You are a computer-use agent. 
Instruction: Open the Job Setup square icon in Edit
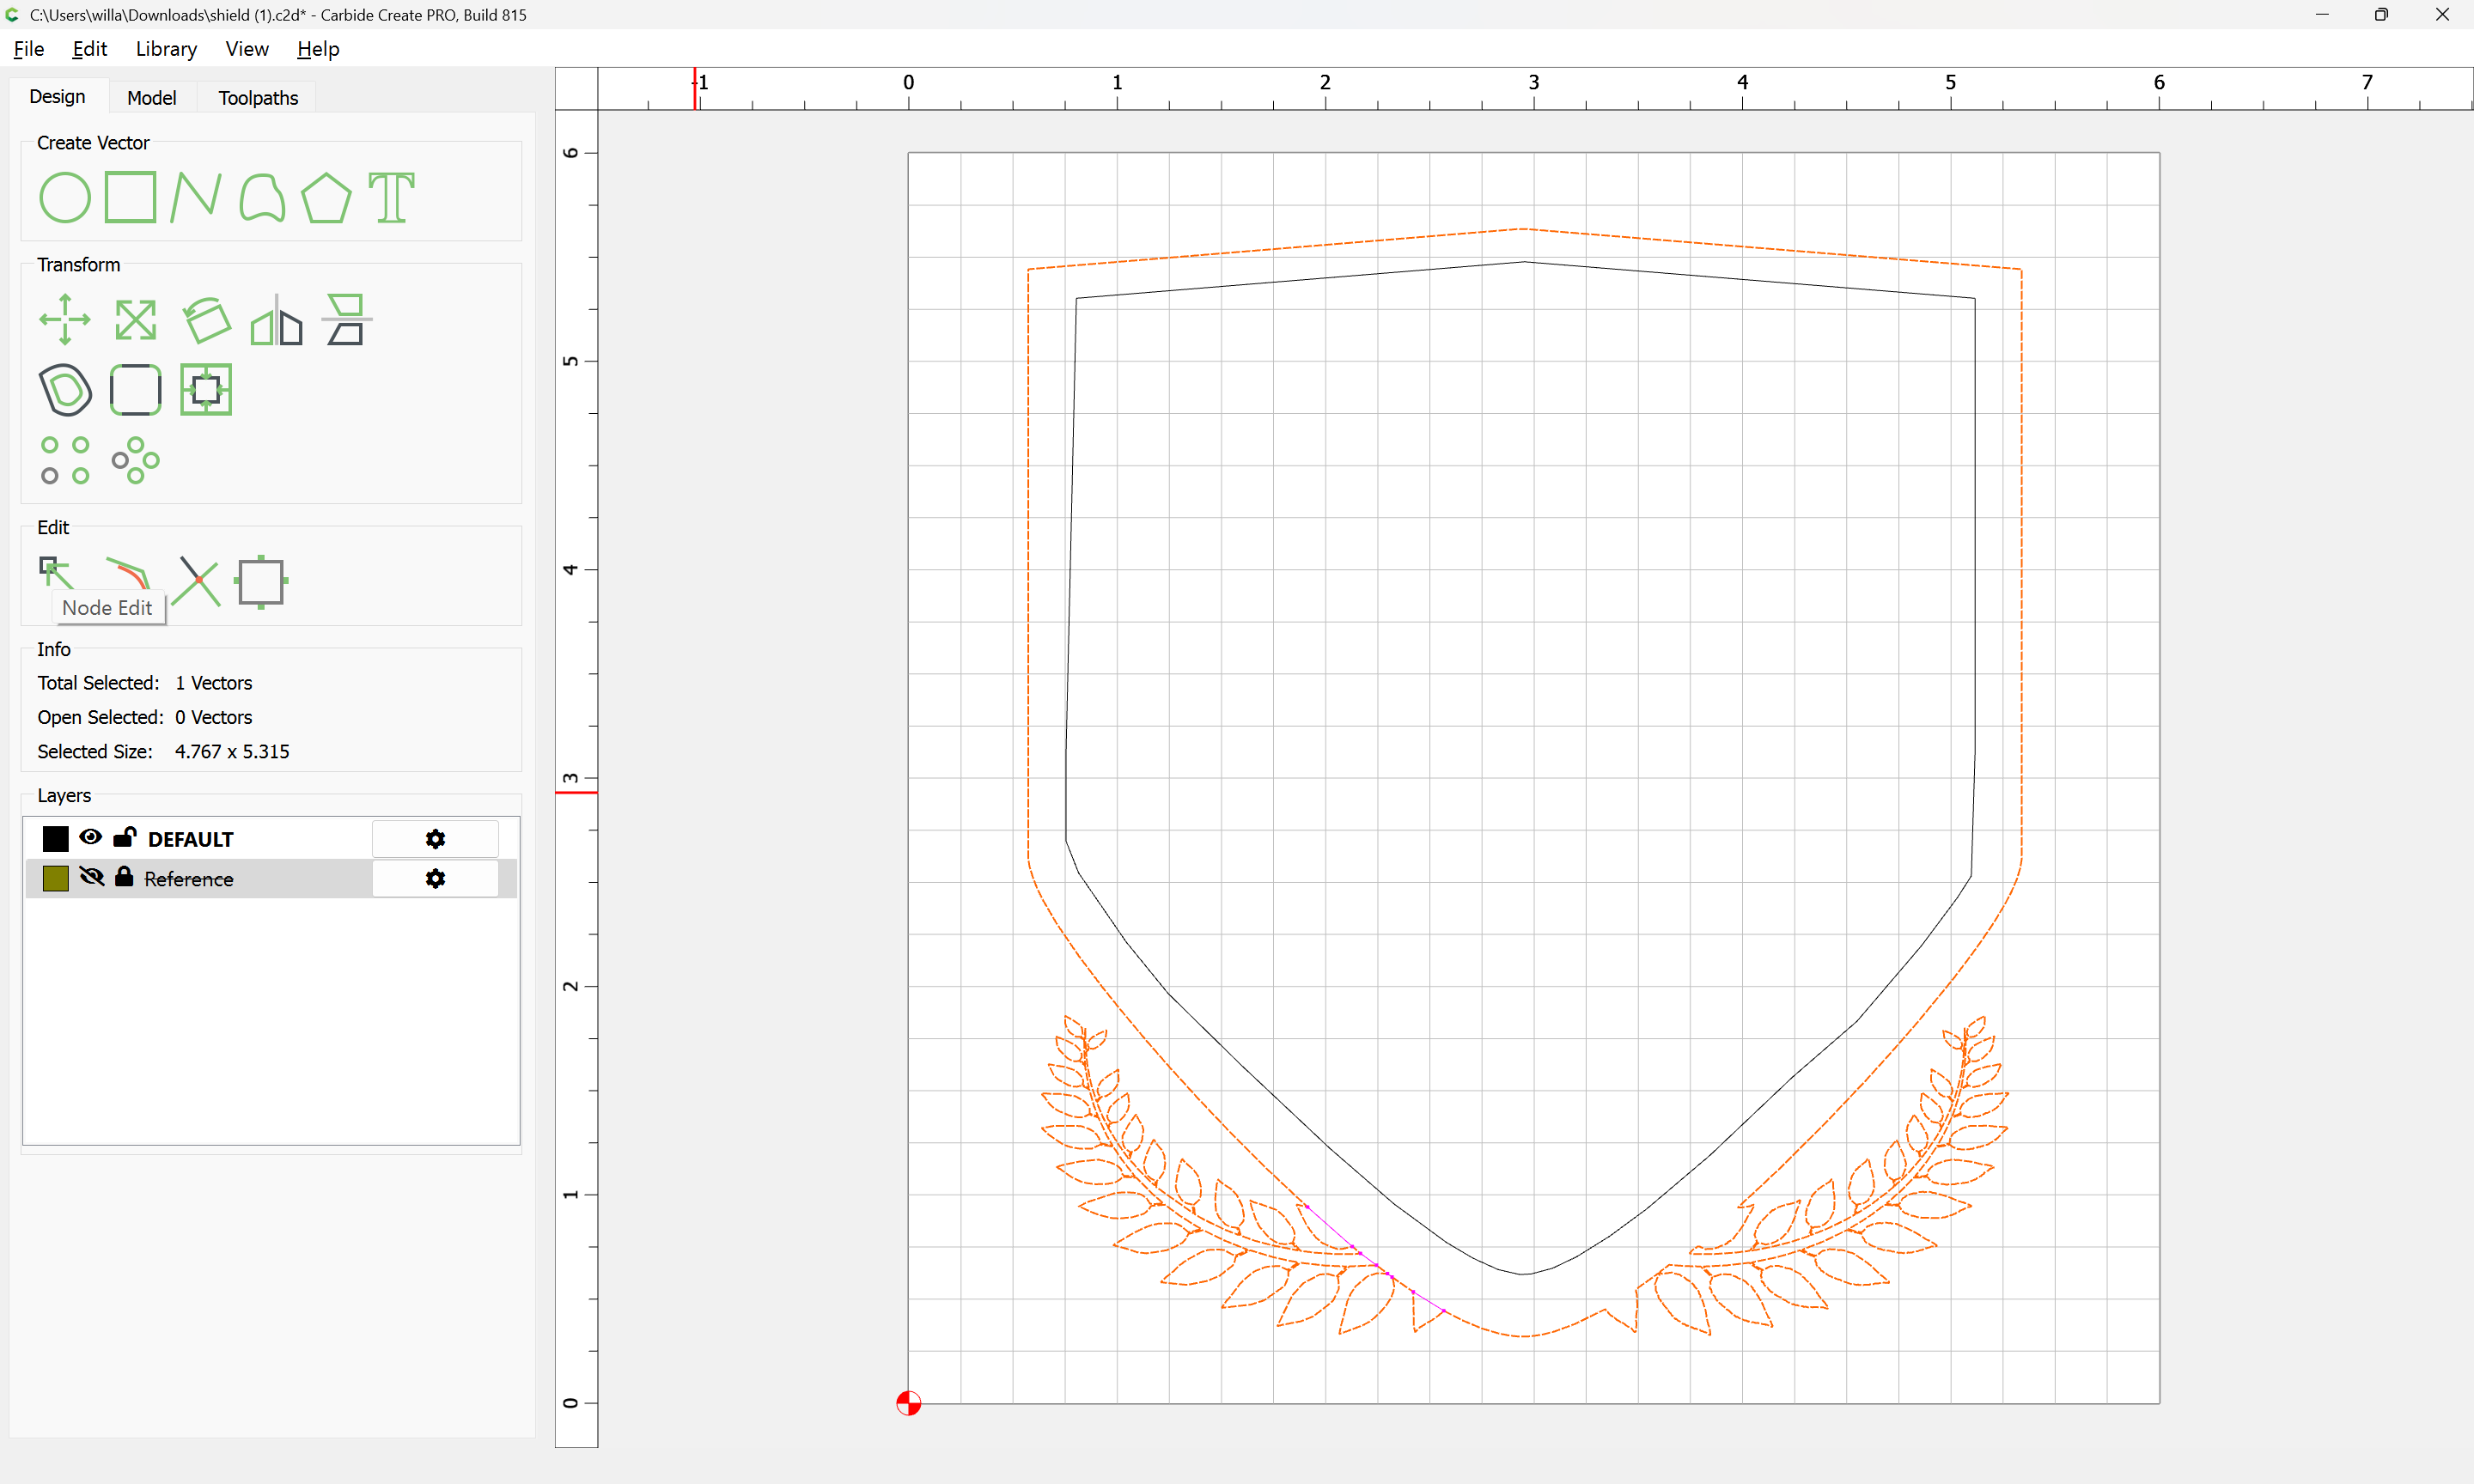tap(262, 582)
